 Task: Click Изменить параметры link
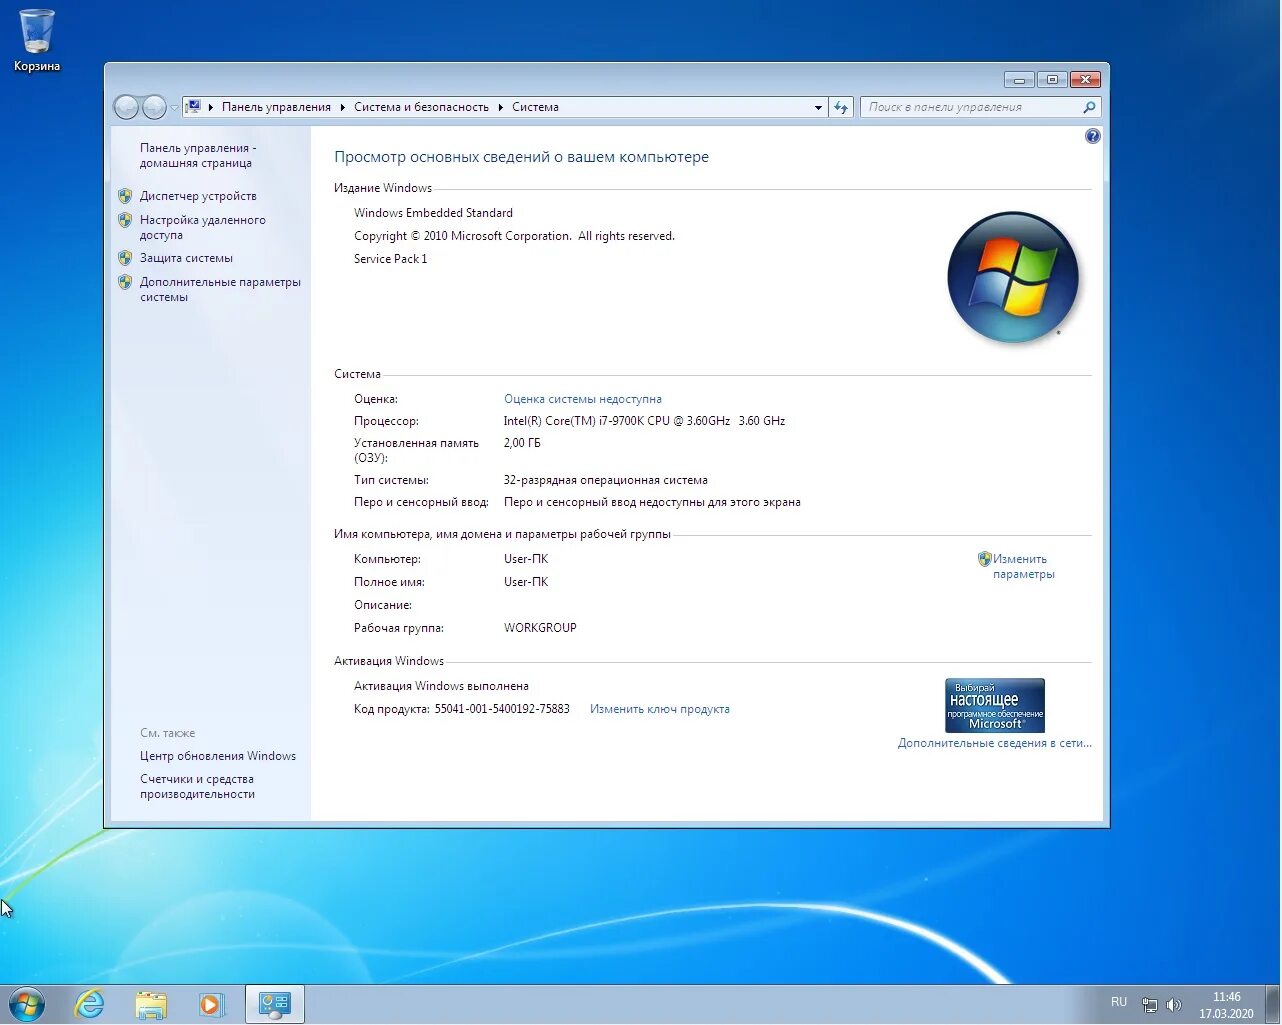(x=1023, y=566)
